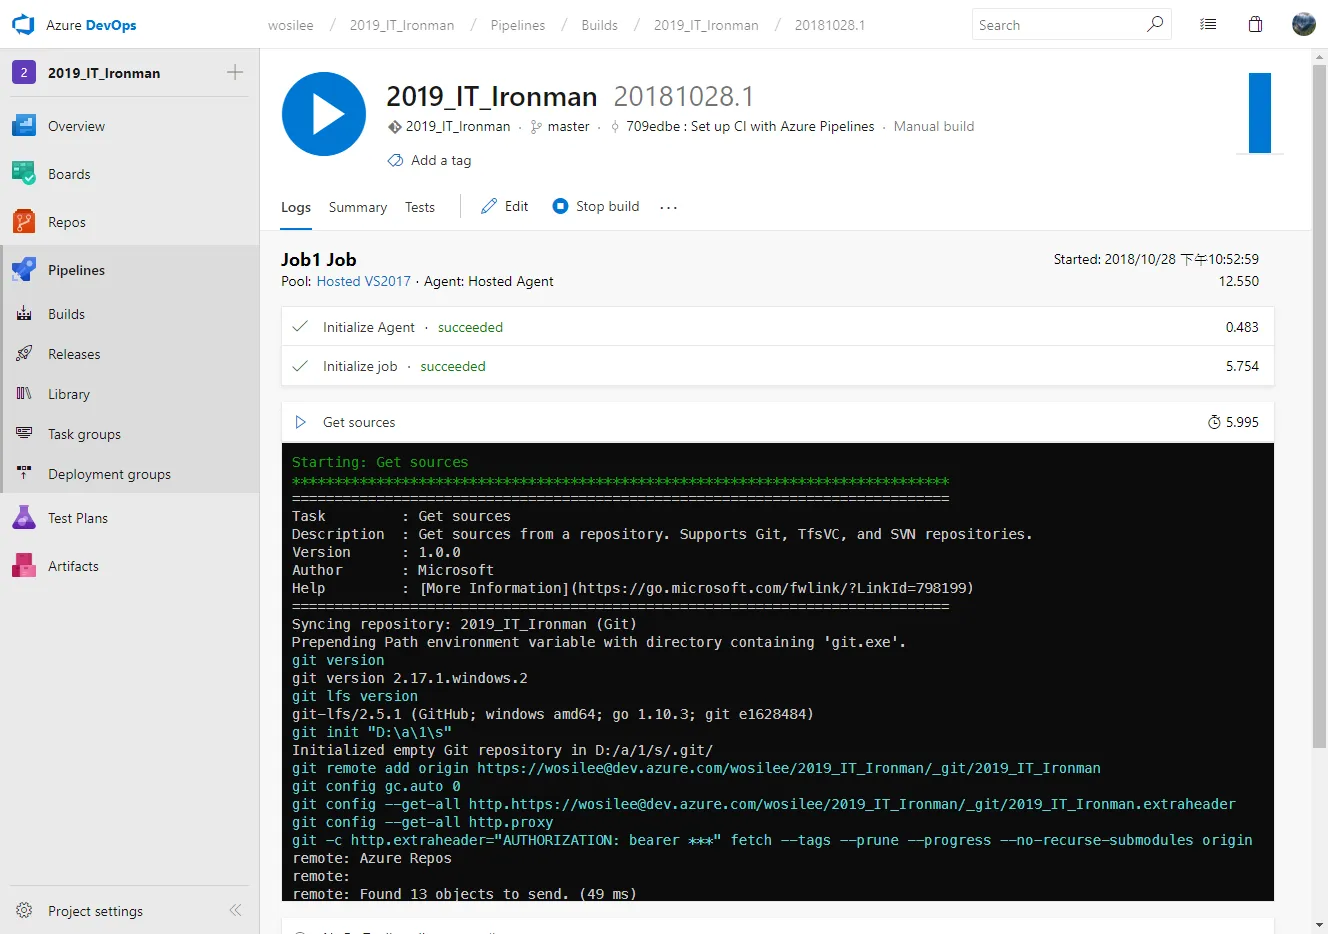Click the Stop build button
1328x934 pixels.
pos(595,206)
